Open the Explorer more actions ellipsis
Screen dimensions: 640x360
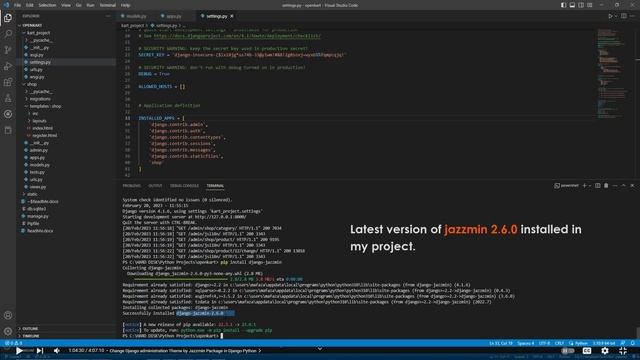pos(108,16)
